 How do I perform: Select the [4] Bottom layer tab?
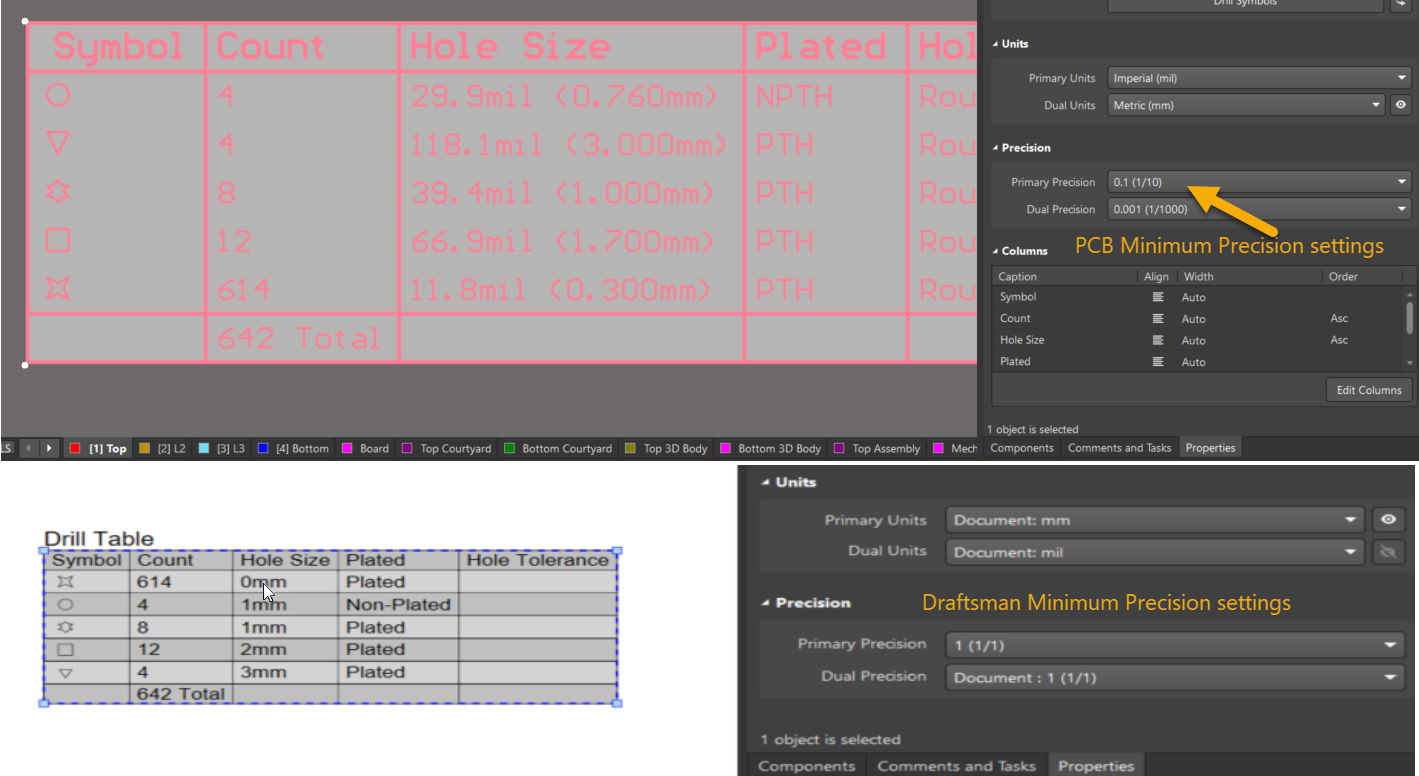293,449
